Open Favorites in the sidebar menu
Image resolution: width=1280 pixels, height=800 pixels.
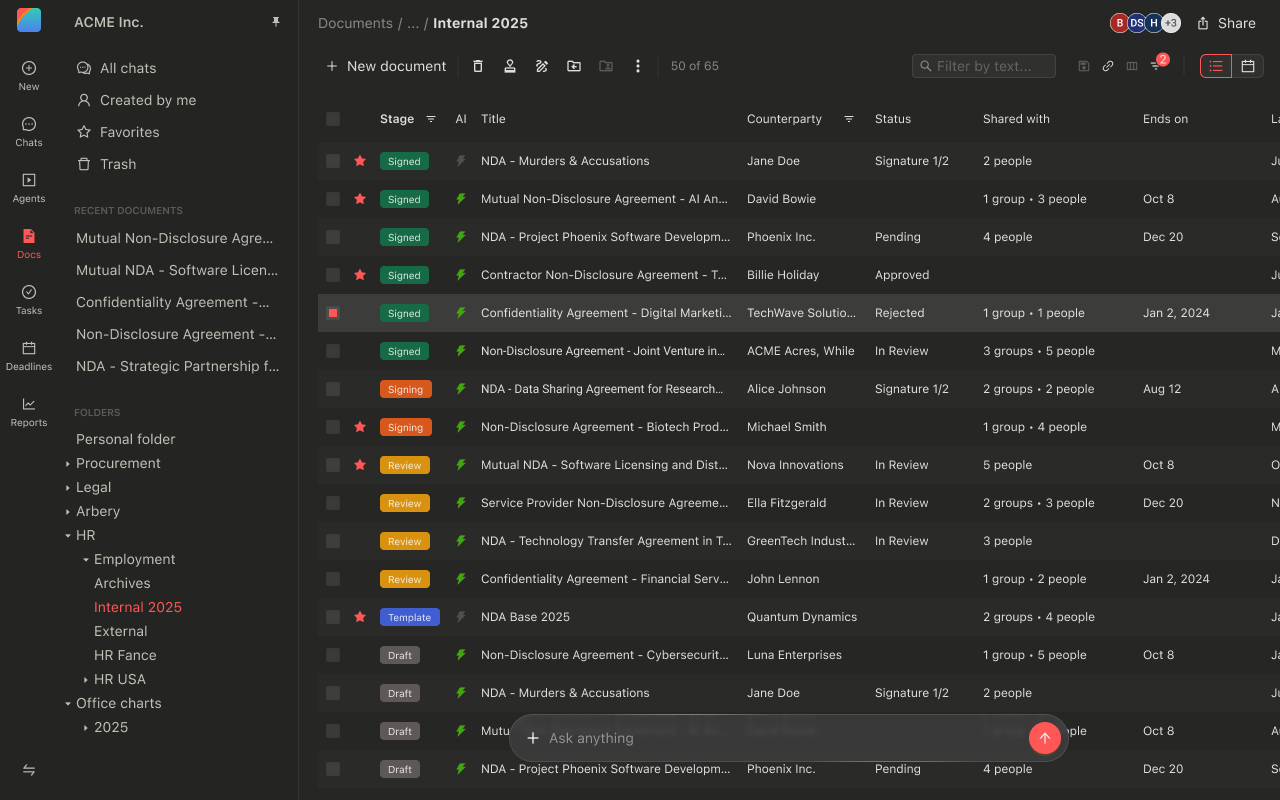click(x=129, y=132)
